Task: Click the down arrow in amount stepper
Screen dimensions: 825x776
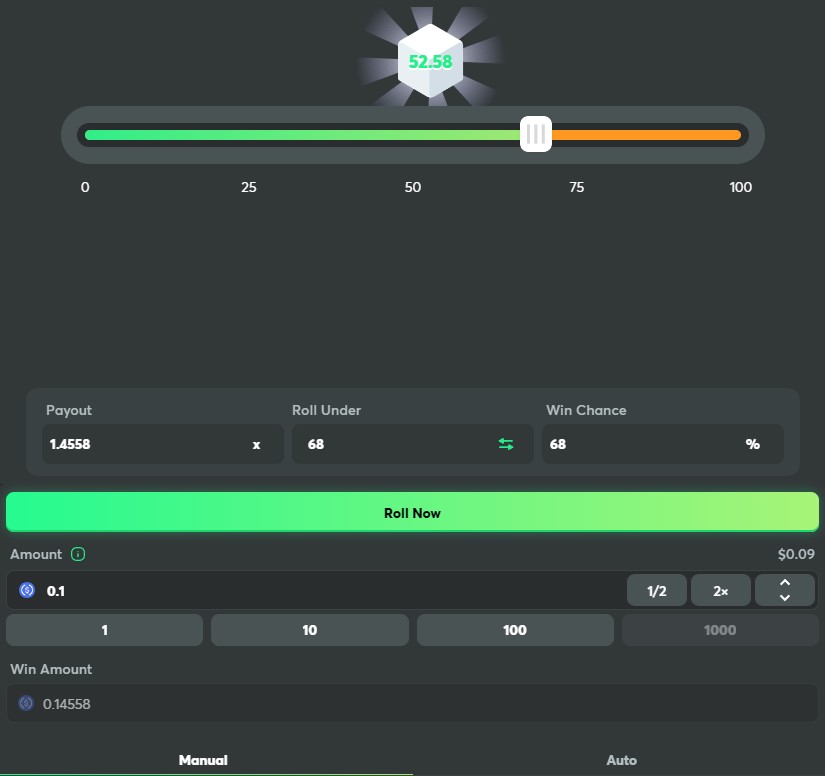Action: [x=784, y=598]
